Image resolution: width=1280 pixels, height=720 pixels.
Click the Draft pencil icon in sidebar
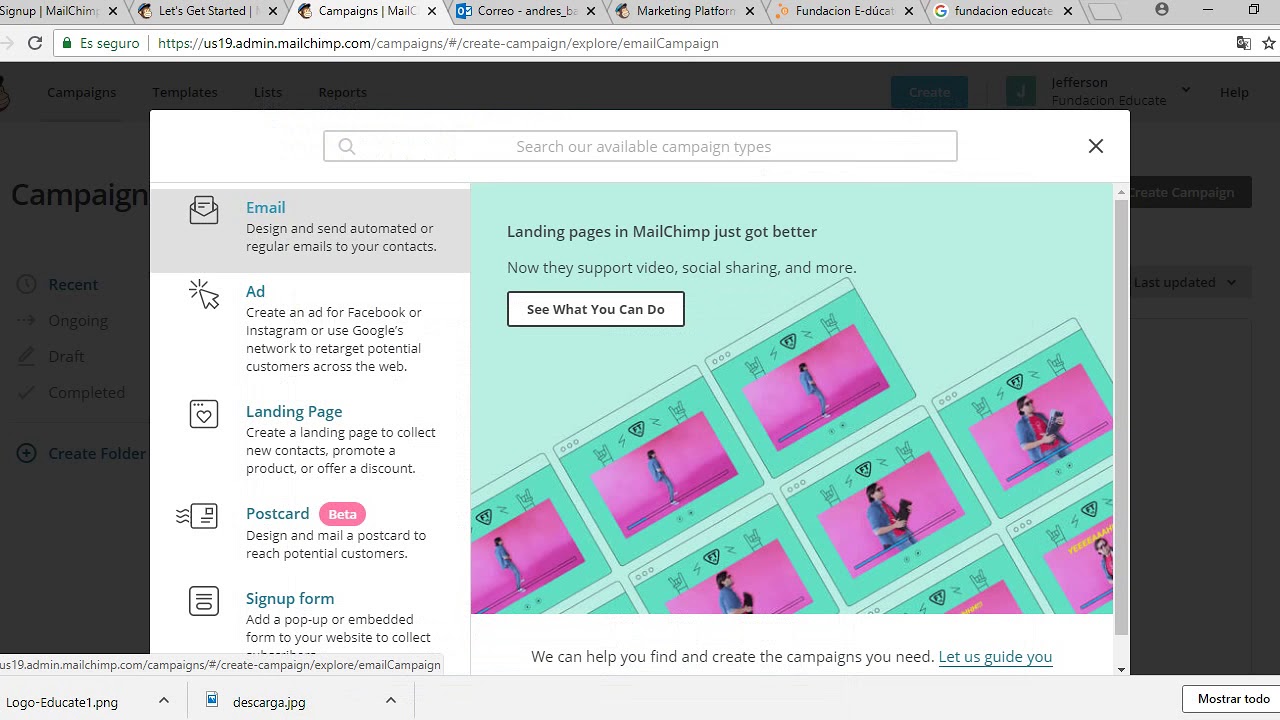tap(26, 356)
